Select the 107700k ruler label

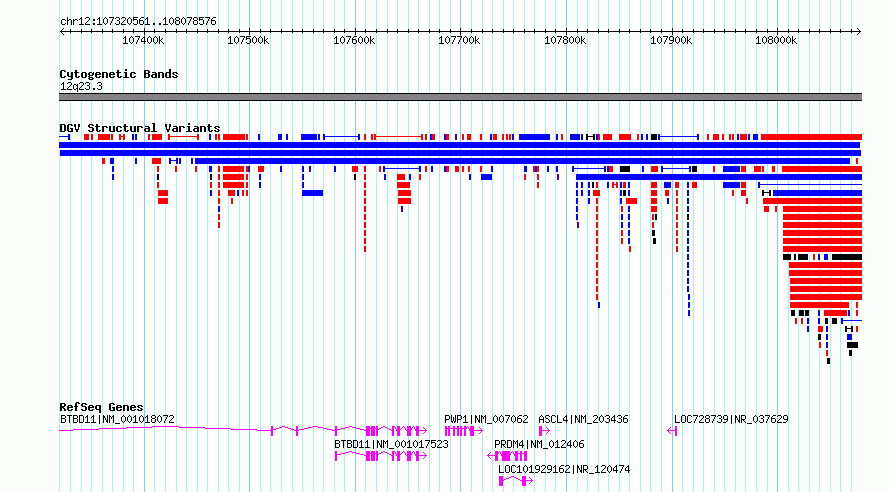[459, 40]
